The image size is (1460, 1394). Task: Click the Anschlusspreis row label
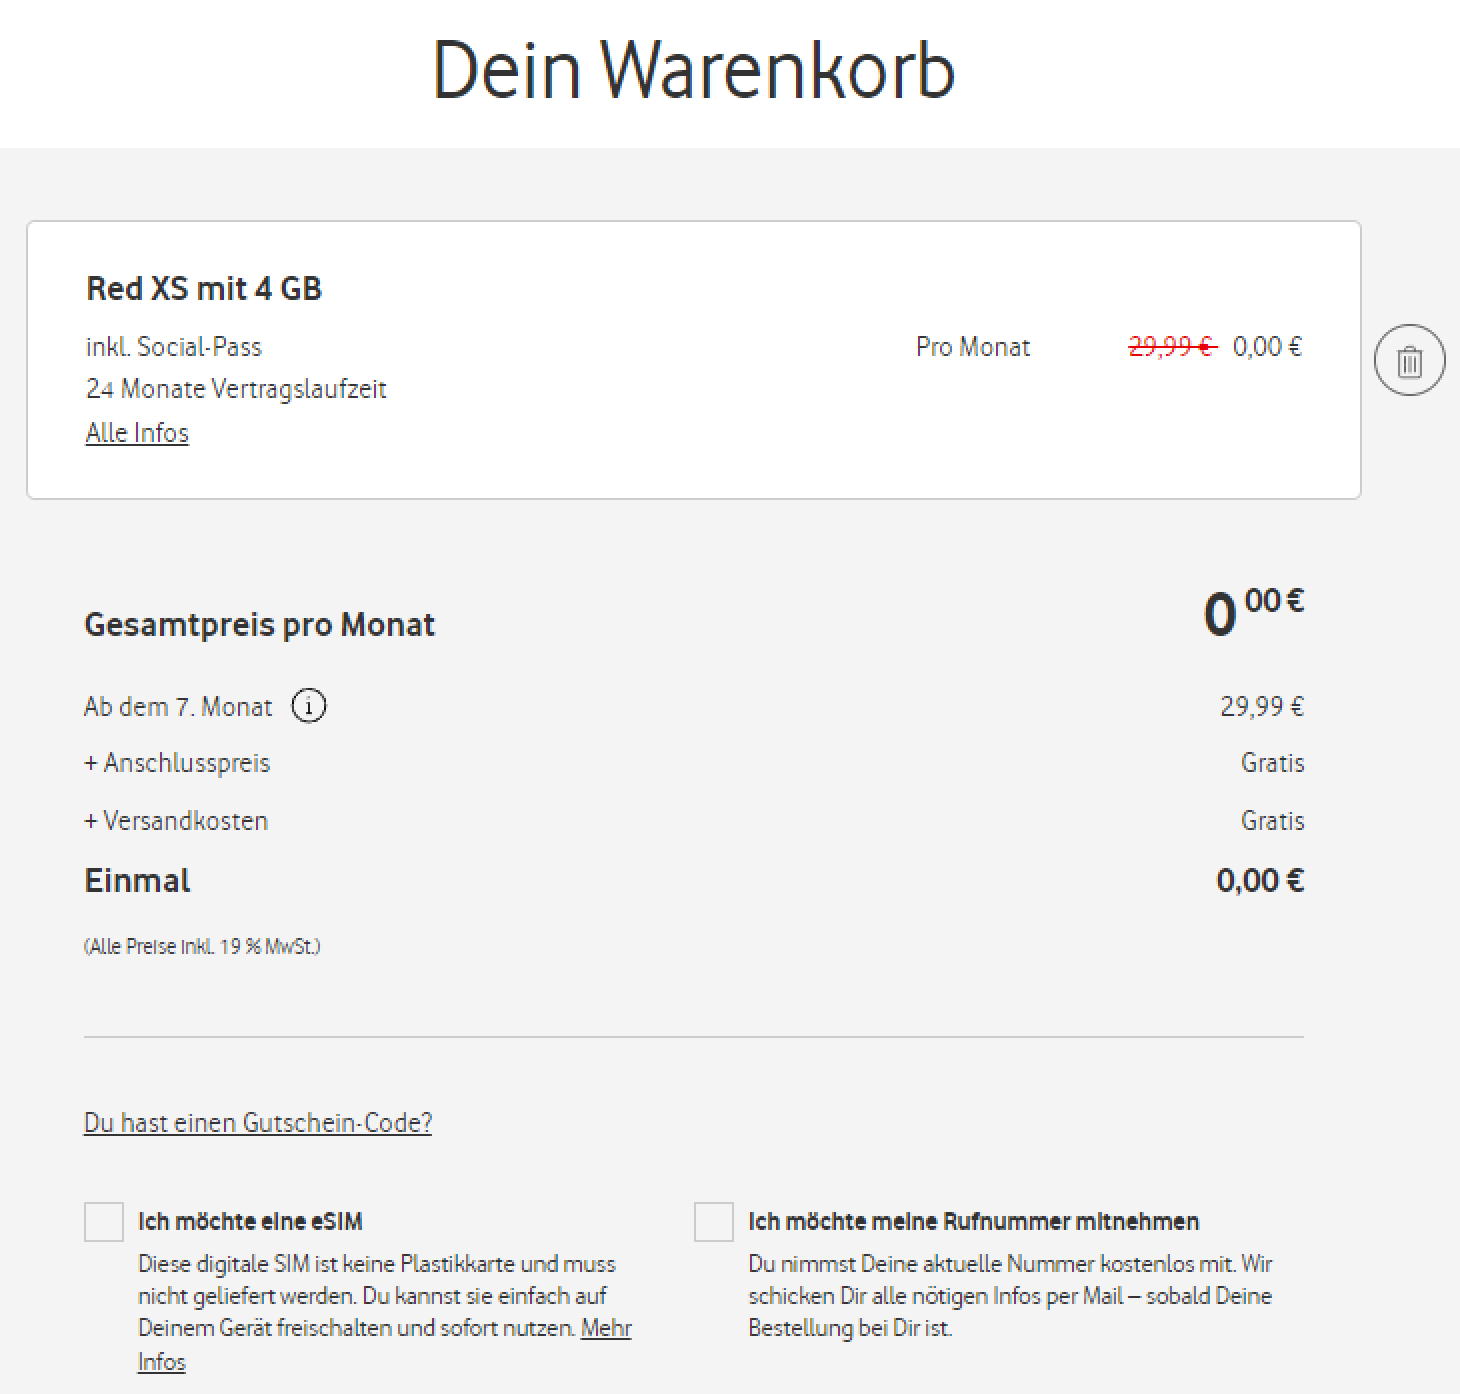point(177,763)
